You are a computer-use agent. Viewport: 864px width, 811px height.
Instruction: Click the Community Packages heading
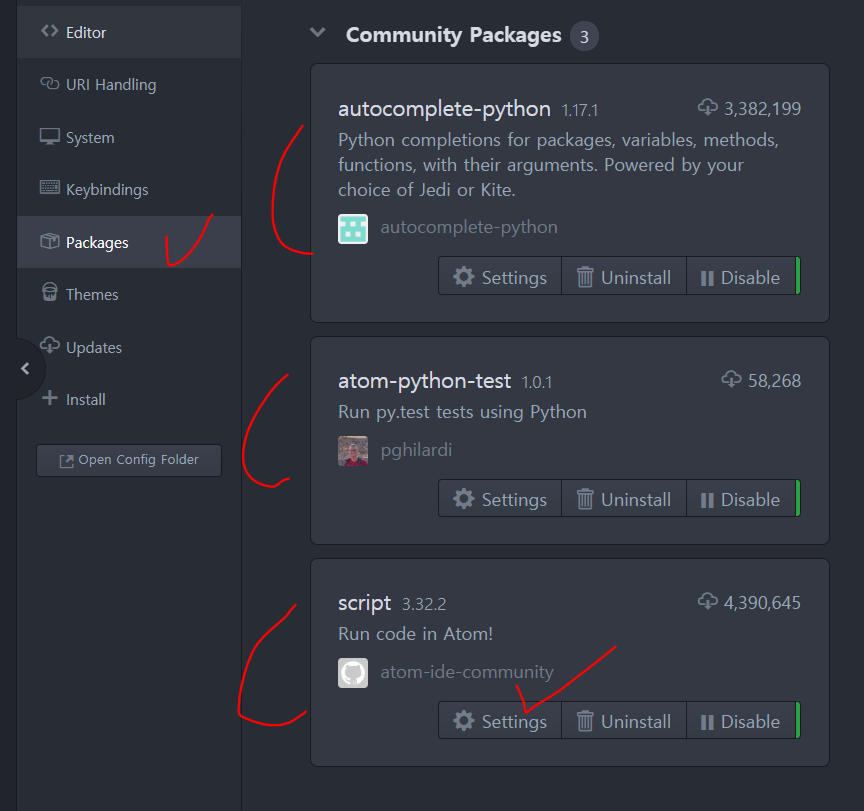(453, 35)
